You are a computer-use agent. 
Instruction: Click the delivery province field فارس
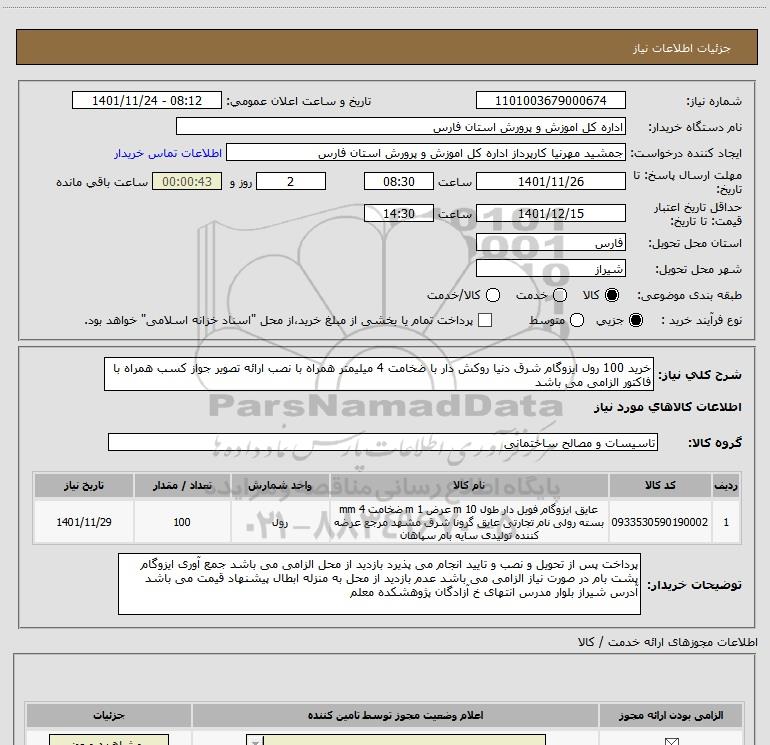[550, 243]
